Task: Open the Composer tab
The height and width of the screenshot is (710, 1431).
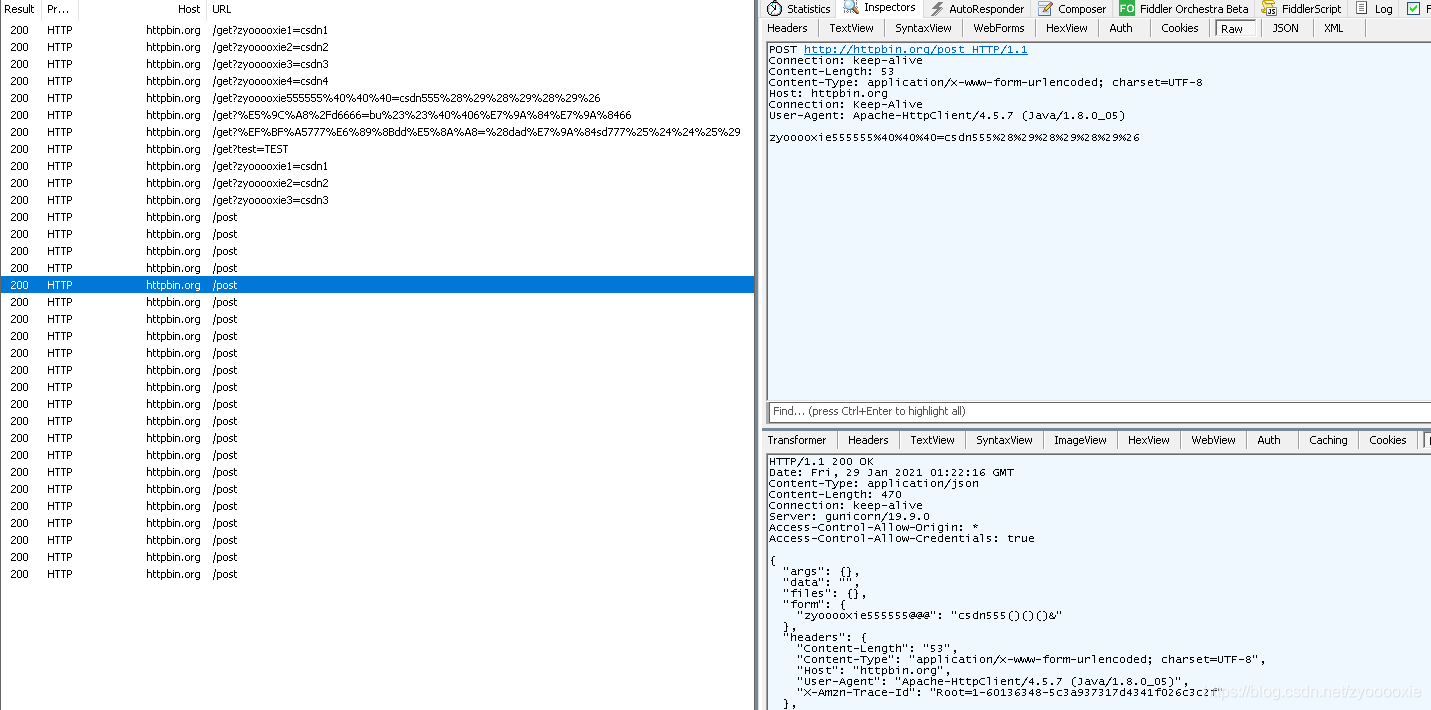Action: (1073, 8)
